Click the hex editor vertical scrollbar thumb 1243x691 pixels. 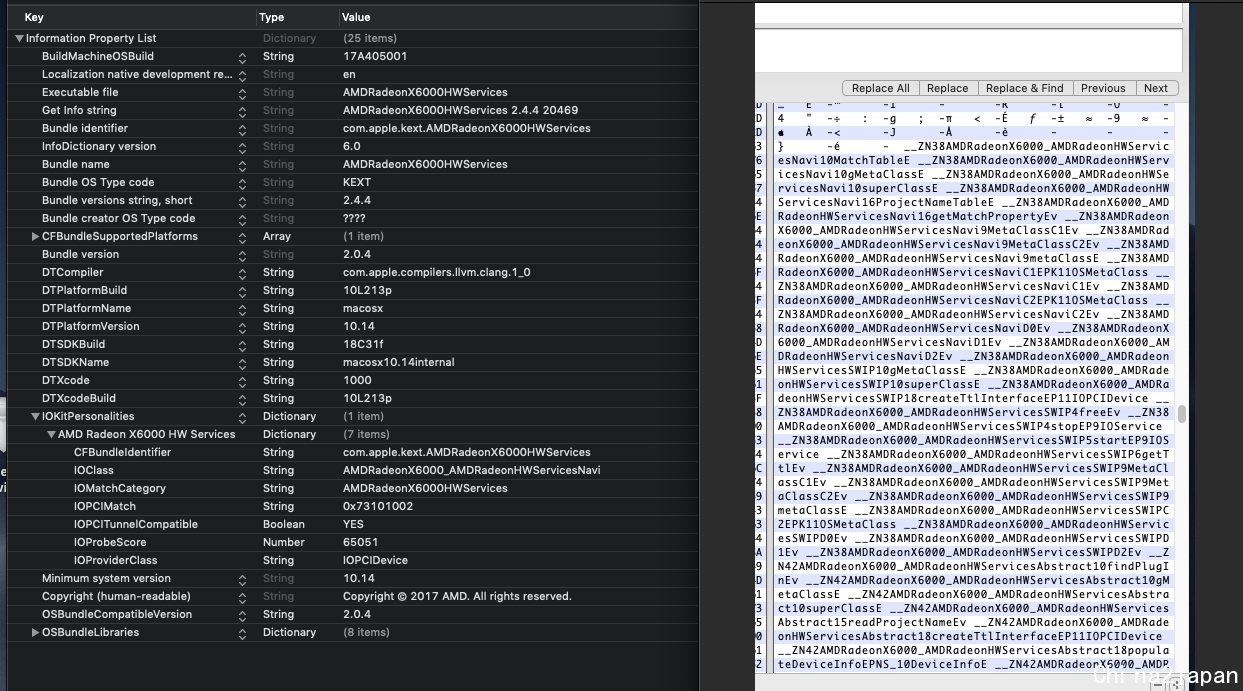(1181, 414)
